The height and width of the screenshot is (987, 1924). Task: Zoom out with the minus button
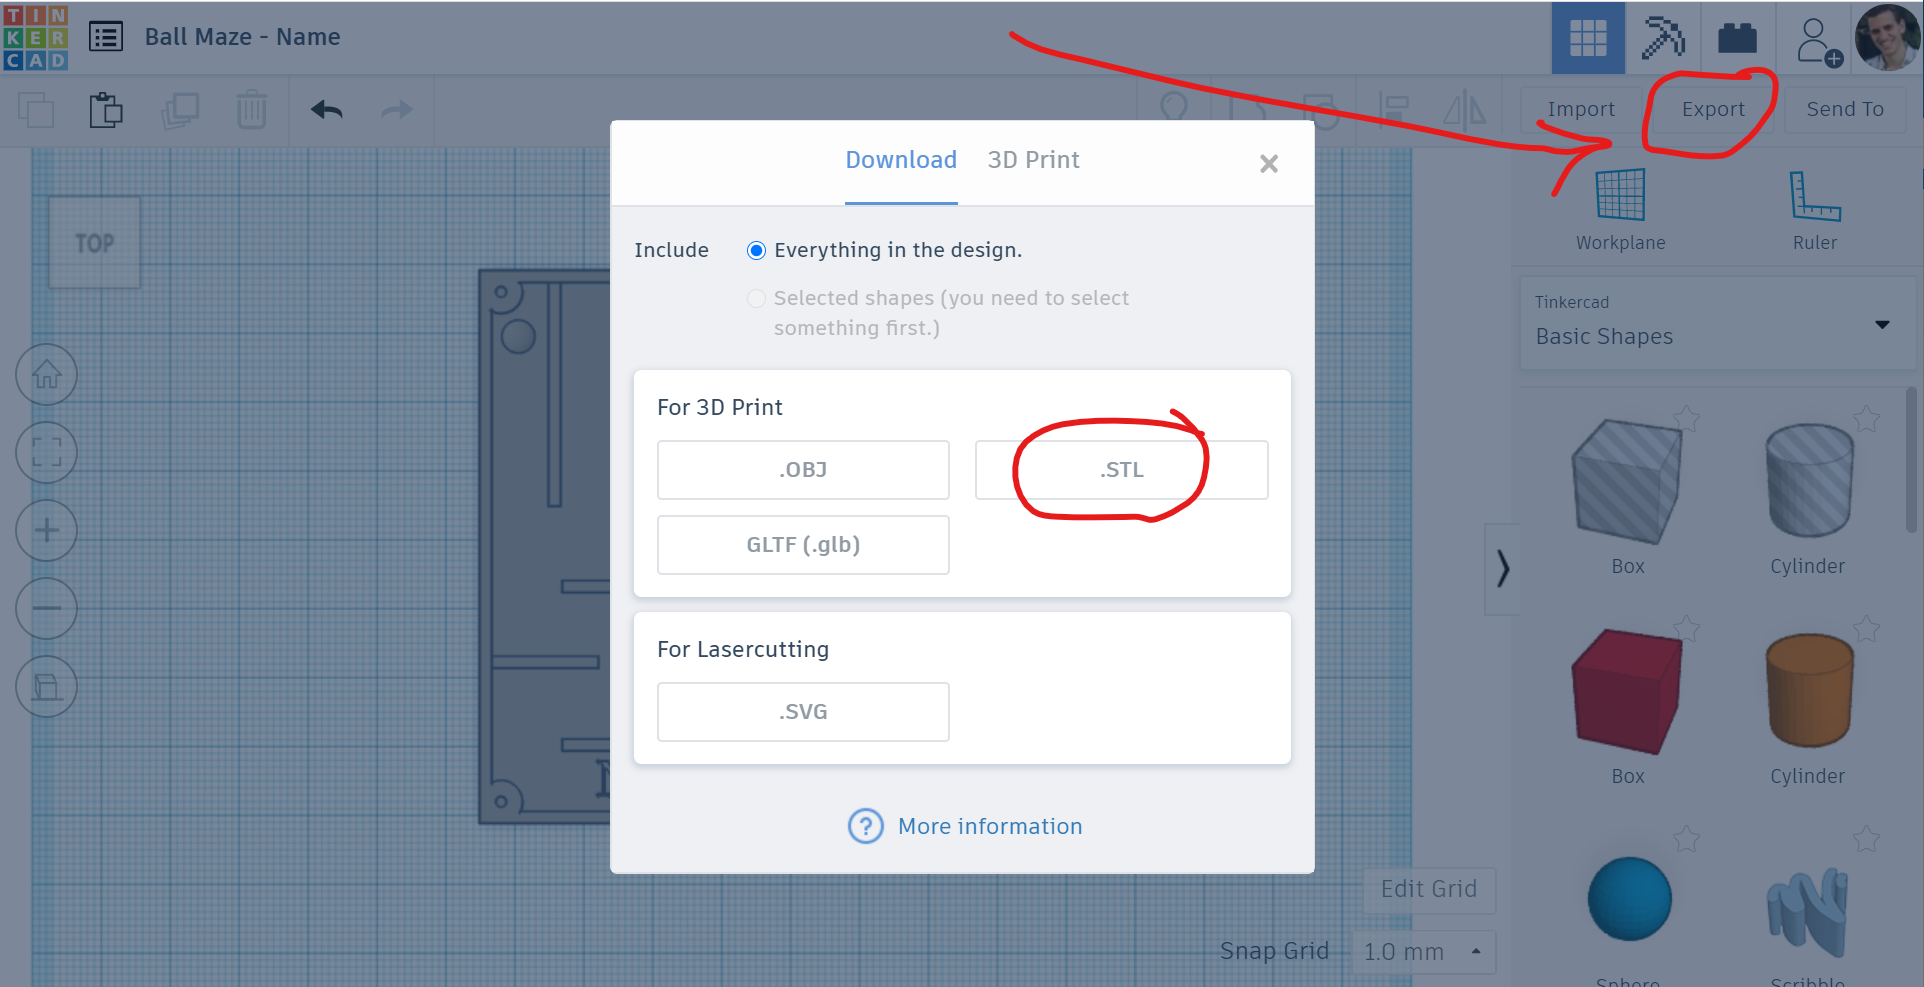tap(47, 608)
